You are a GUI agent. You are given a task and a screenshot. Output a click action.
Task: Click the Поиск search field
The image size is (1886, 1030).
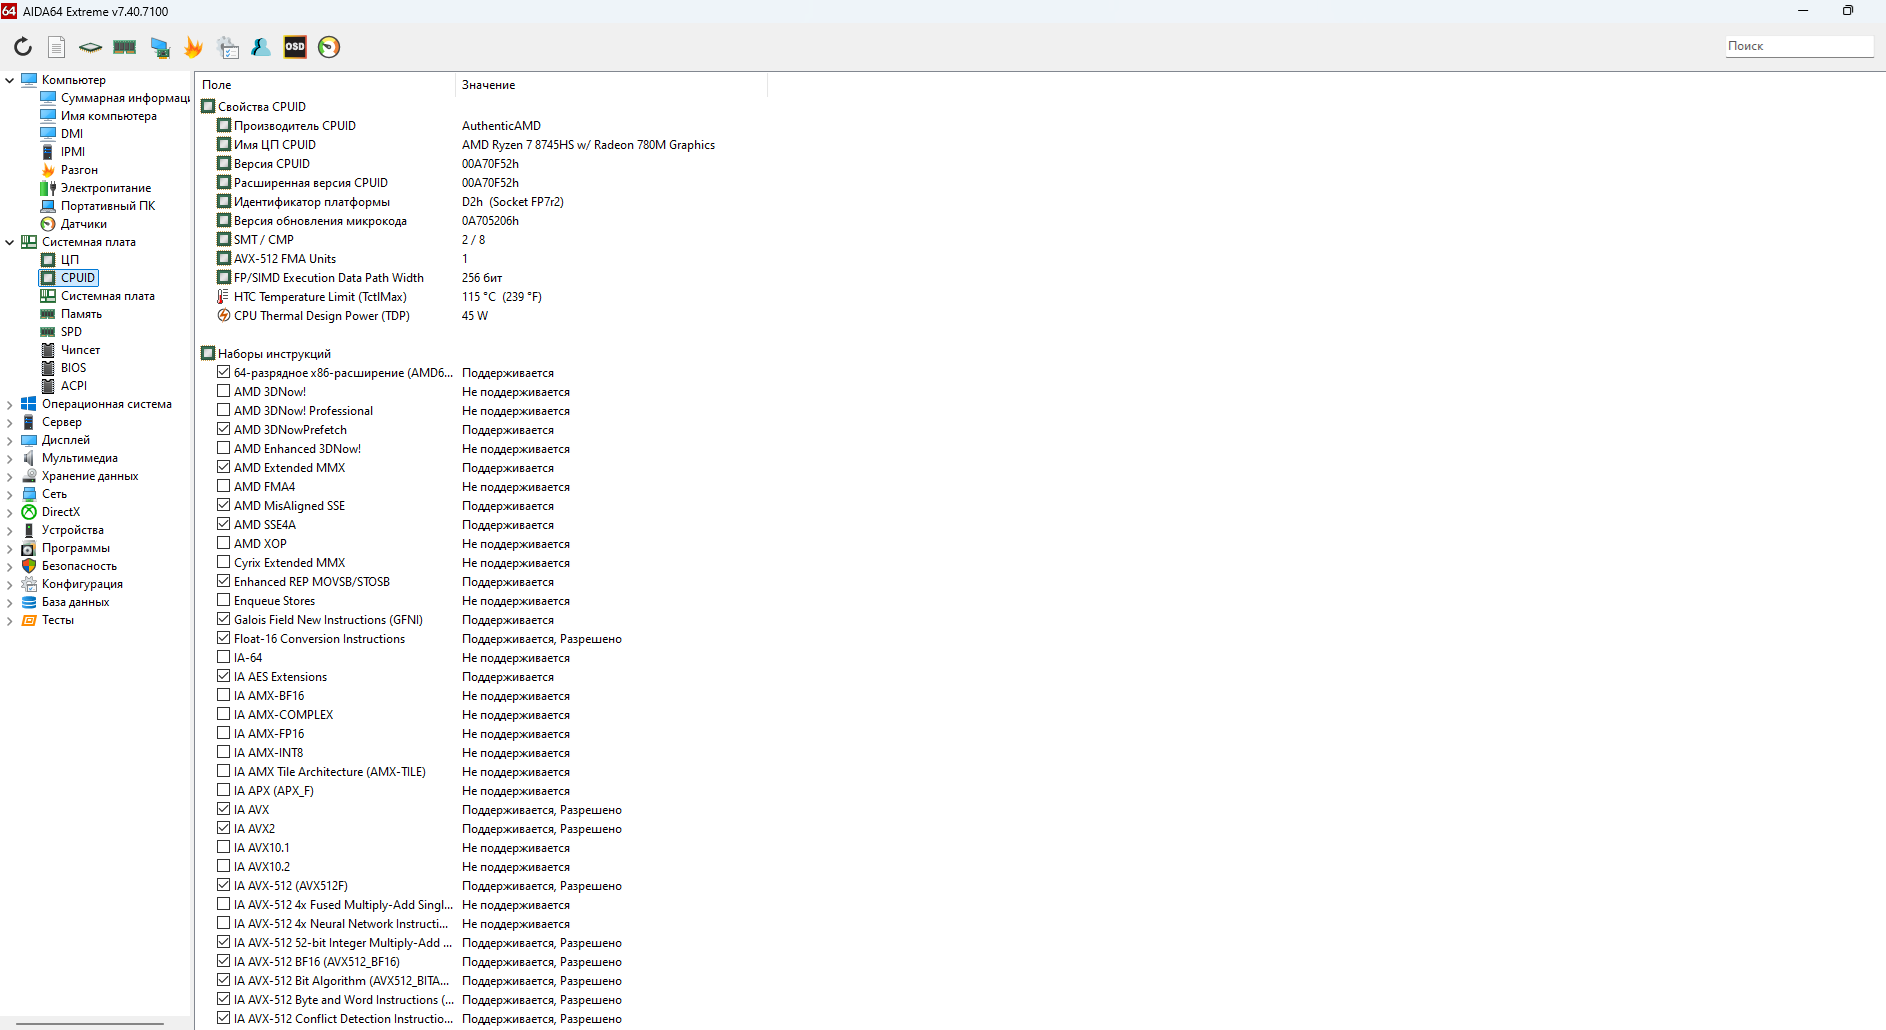[x=1799, y=46]
